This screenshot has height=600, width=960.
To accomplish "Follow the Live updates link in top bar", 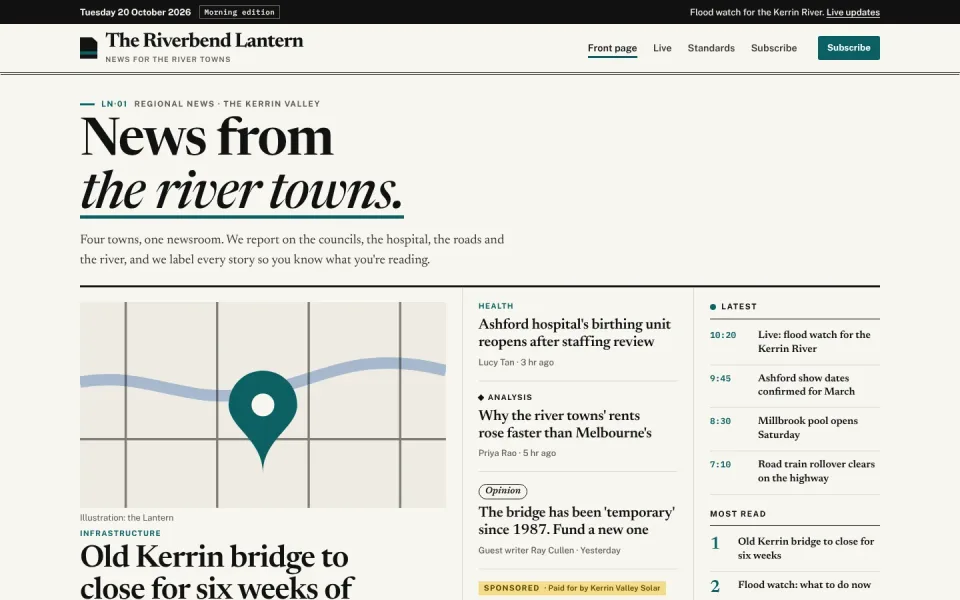I will click(x=853, y=12).
